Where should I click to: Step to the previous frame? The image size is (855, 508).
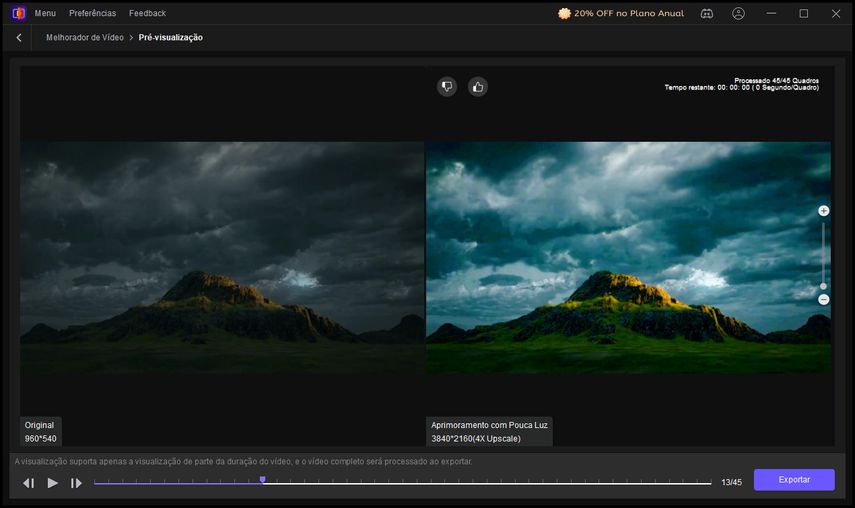point(29,483)
